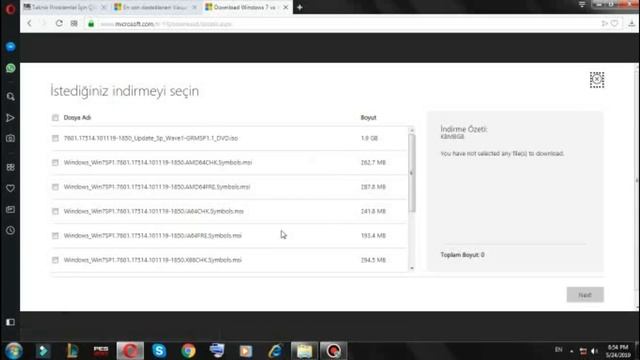
Task: Click the 262.7 MB size value
Action: point(373,162)
